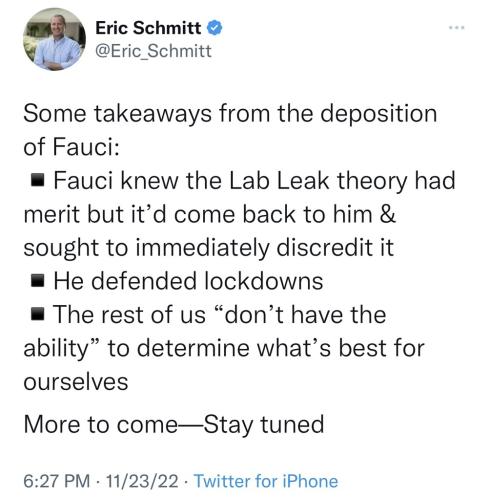This screenshot has width=490, height=500.
Task: Click the word 'ourselves' in tweet
Action: pos(76,382)
